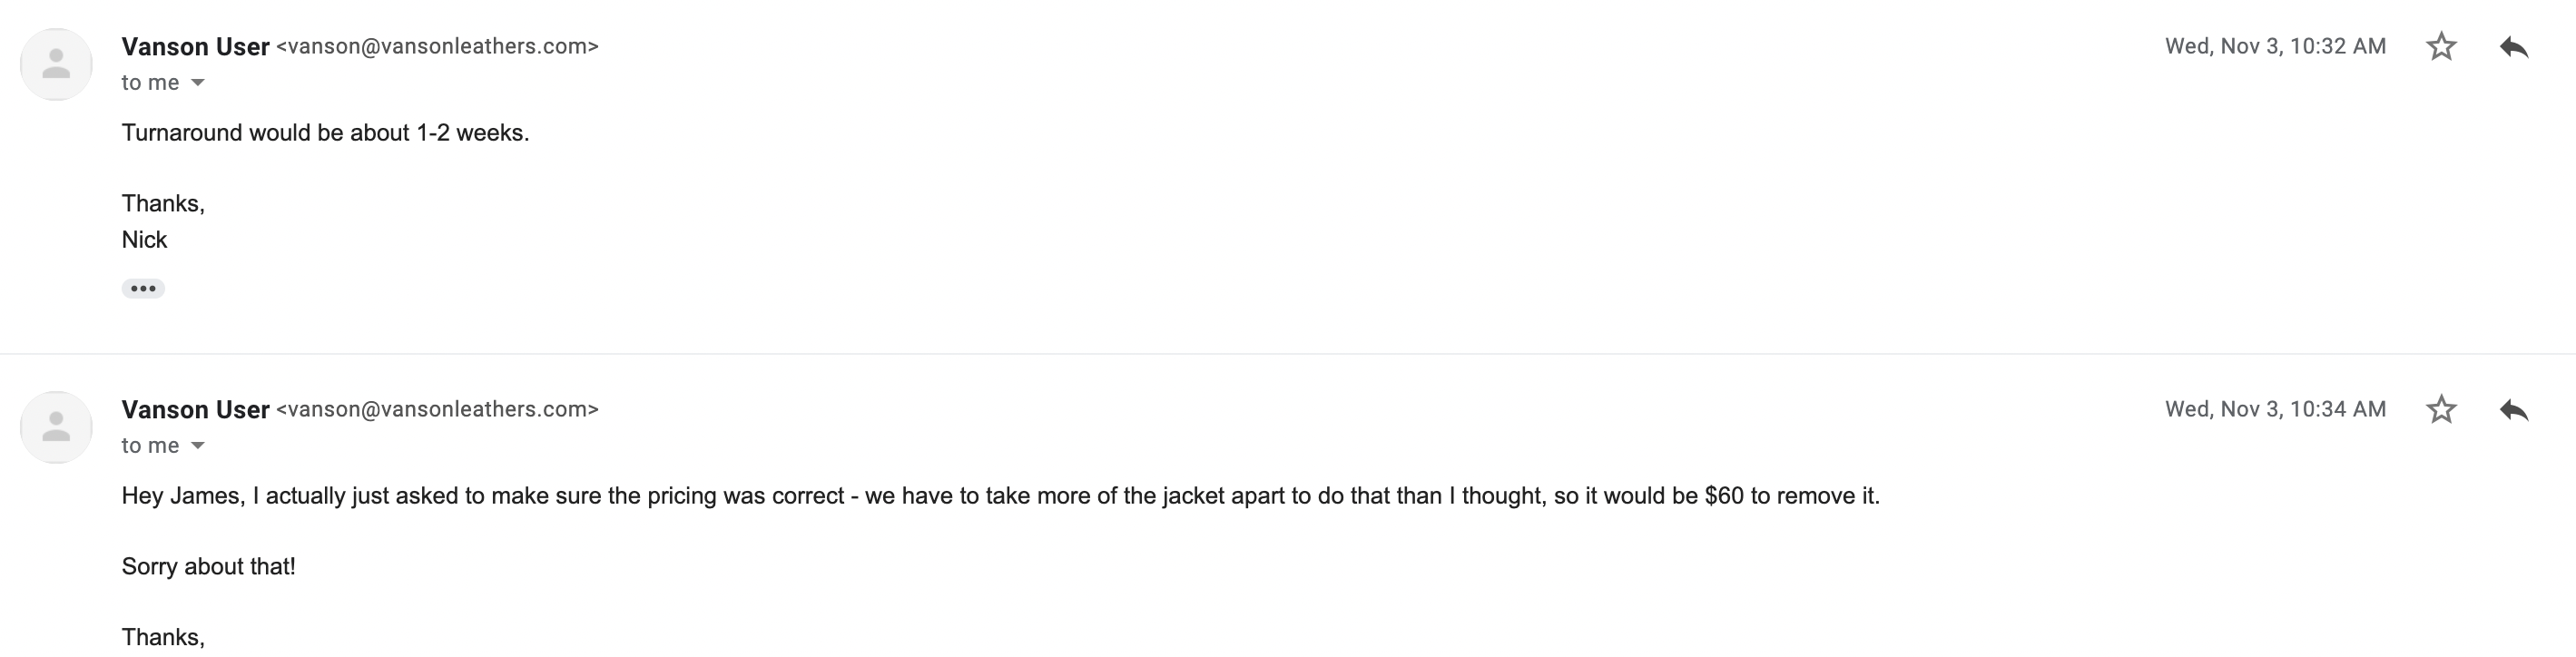Reply to the 10:32 AM message
This screenshot has width=2576, height=657.
click(2514, 46)
